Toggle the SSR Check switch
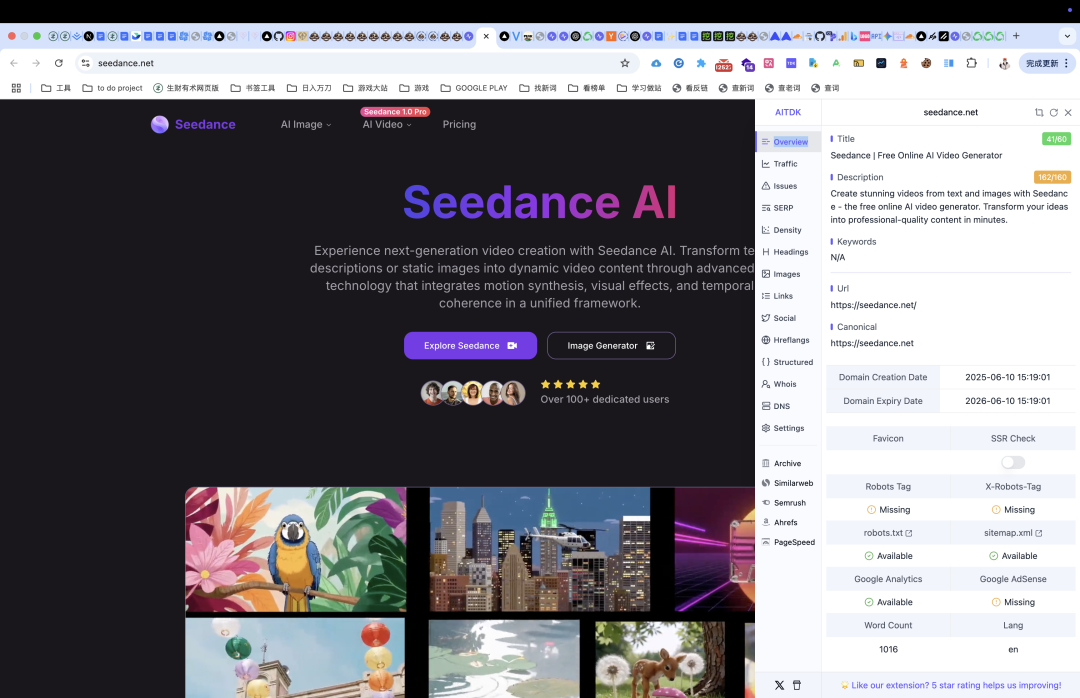This screenshot has width=1080, height=698. (1012, 462)
